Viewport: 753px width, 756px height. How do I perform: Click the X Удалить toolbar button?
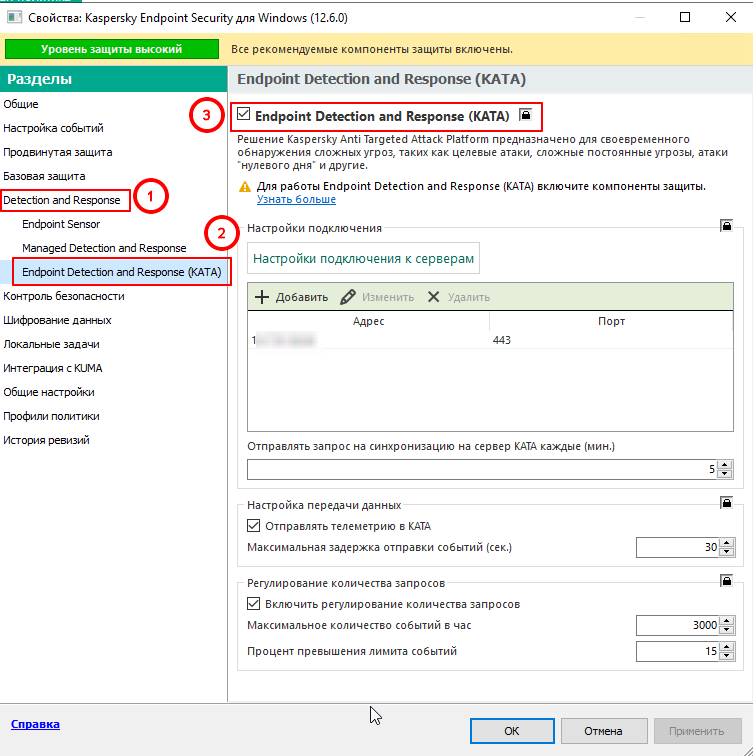tap(458, 297)
